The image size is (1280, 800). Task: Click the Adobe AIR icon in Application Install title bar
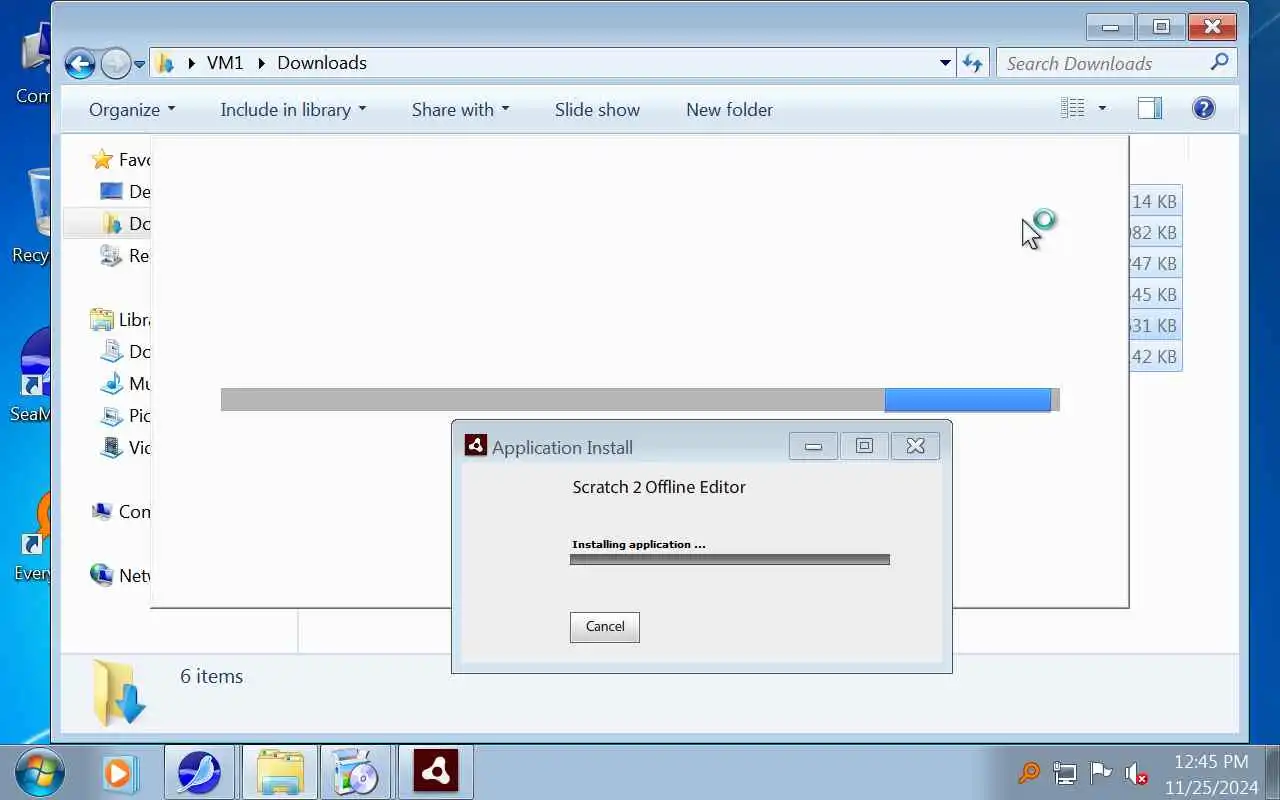click(x=476, y=446)
